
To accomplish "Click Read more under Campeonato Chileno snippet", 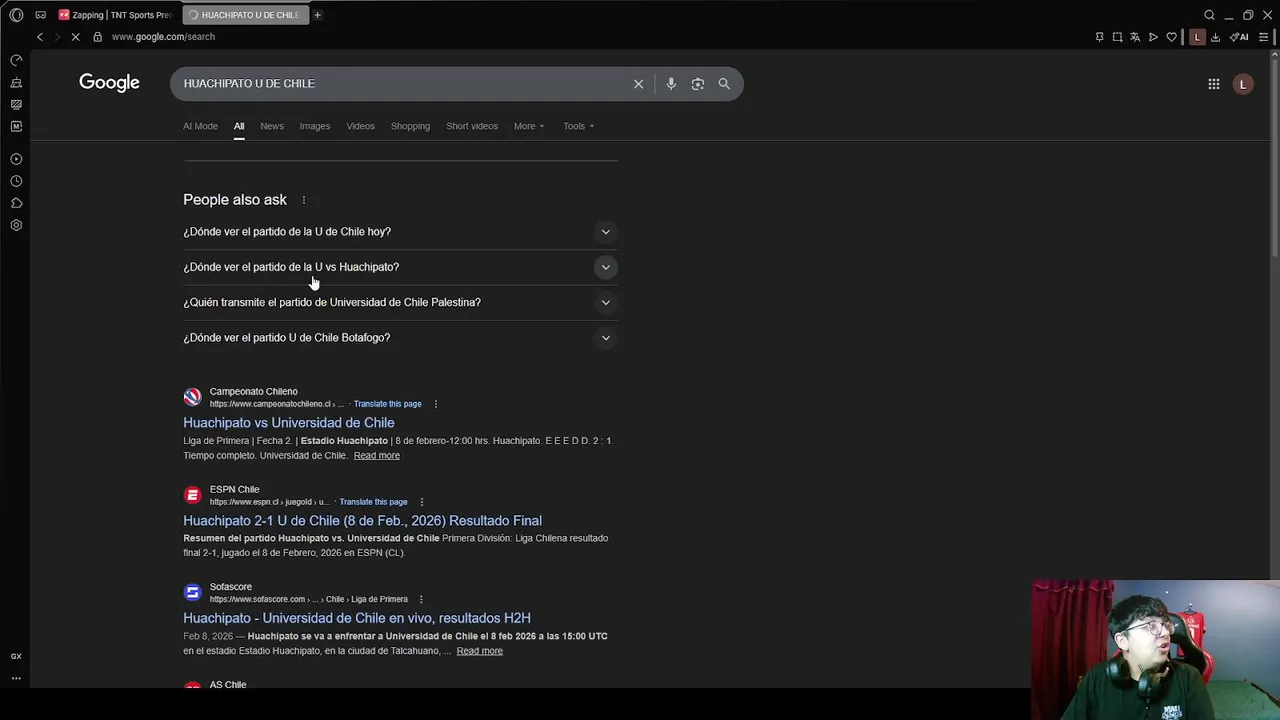I will point(376,456).
